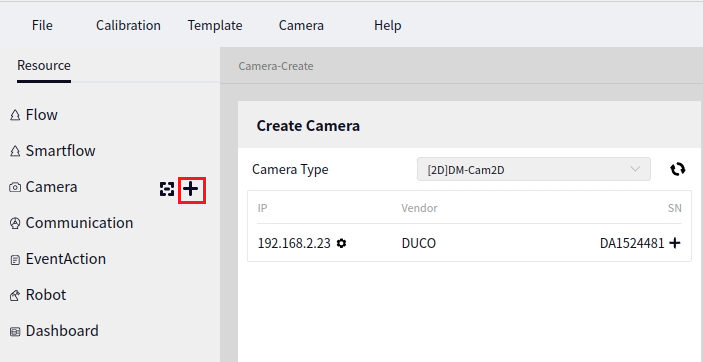
Task: Click the Camera Type label
Action: 290,170
